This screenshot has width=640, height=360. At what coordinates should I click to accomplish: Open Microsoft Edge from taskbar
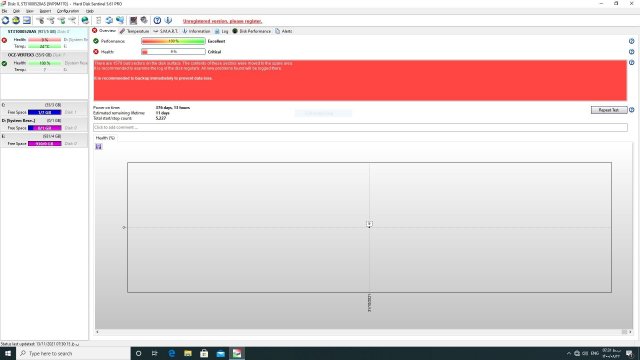click(171, 353)
